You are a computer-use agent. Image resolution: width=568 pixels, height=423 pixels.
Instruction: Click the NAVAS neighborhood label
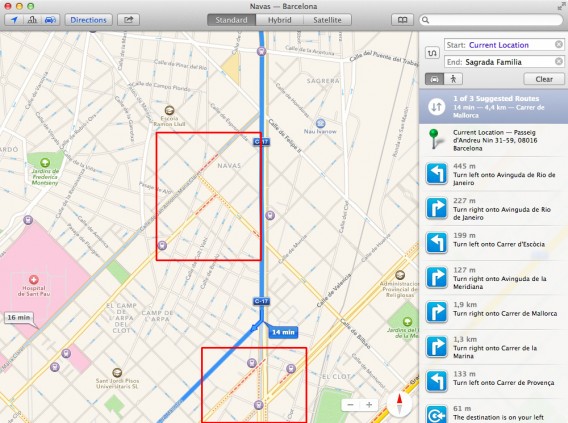pos(229,166)
